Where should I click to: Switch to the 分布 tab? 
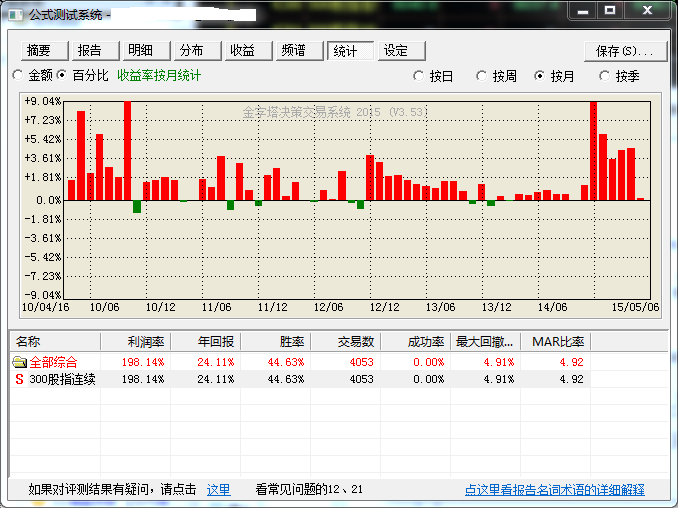pos(198,51)
